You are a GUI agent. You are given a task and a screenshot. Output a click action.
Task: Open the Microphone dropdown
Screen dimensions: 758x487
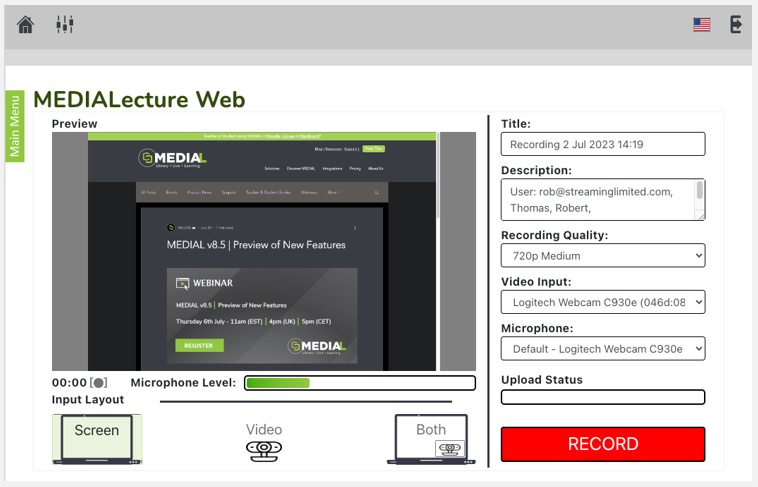[x=603, y=349]
